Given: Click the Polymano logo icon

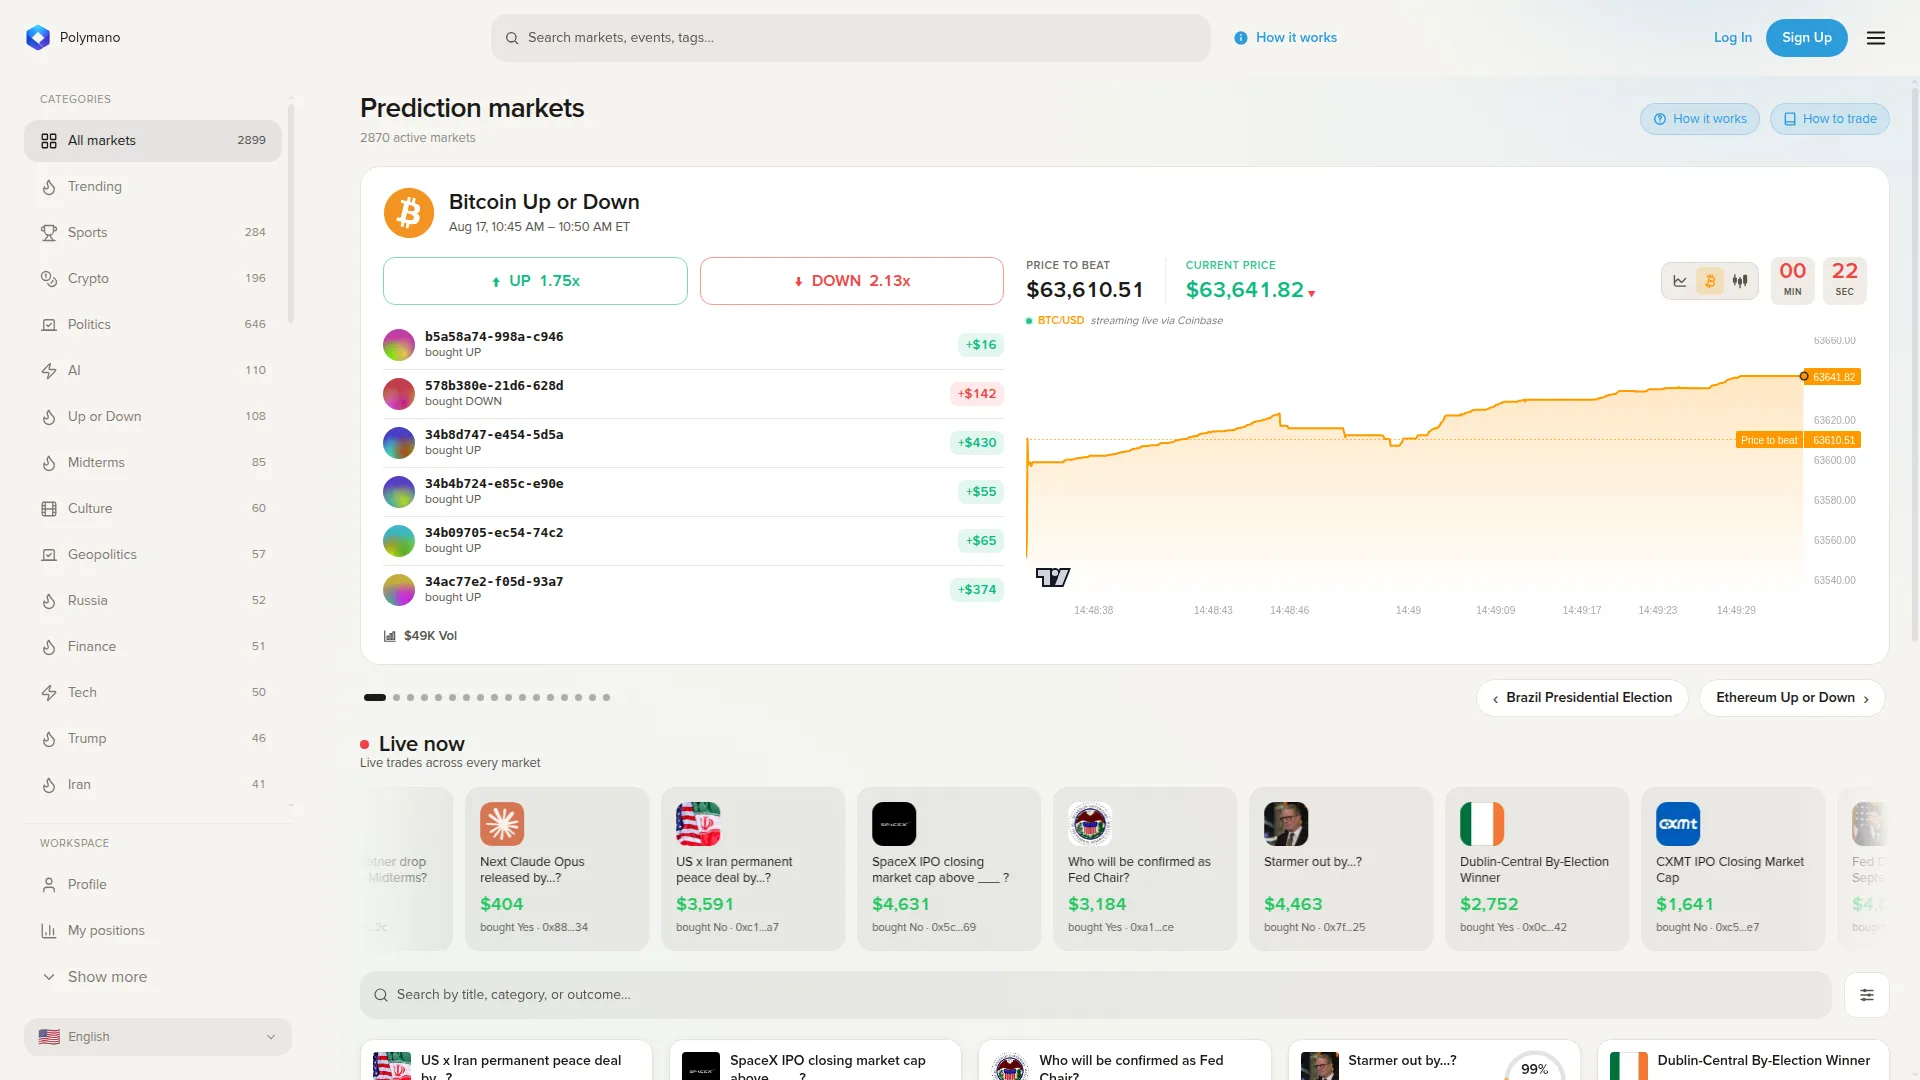Looking at the screenshot, I should click(38, 38).
